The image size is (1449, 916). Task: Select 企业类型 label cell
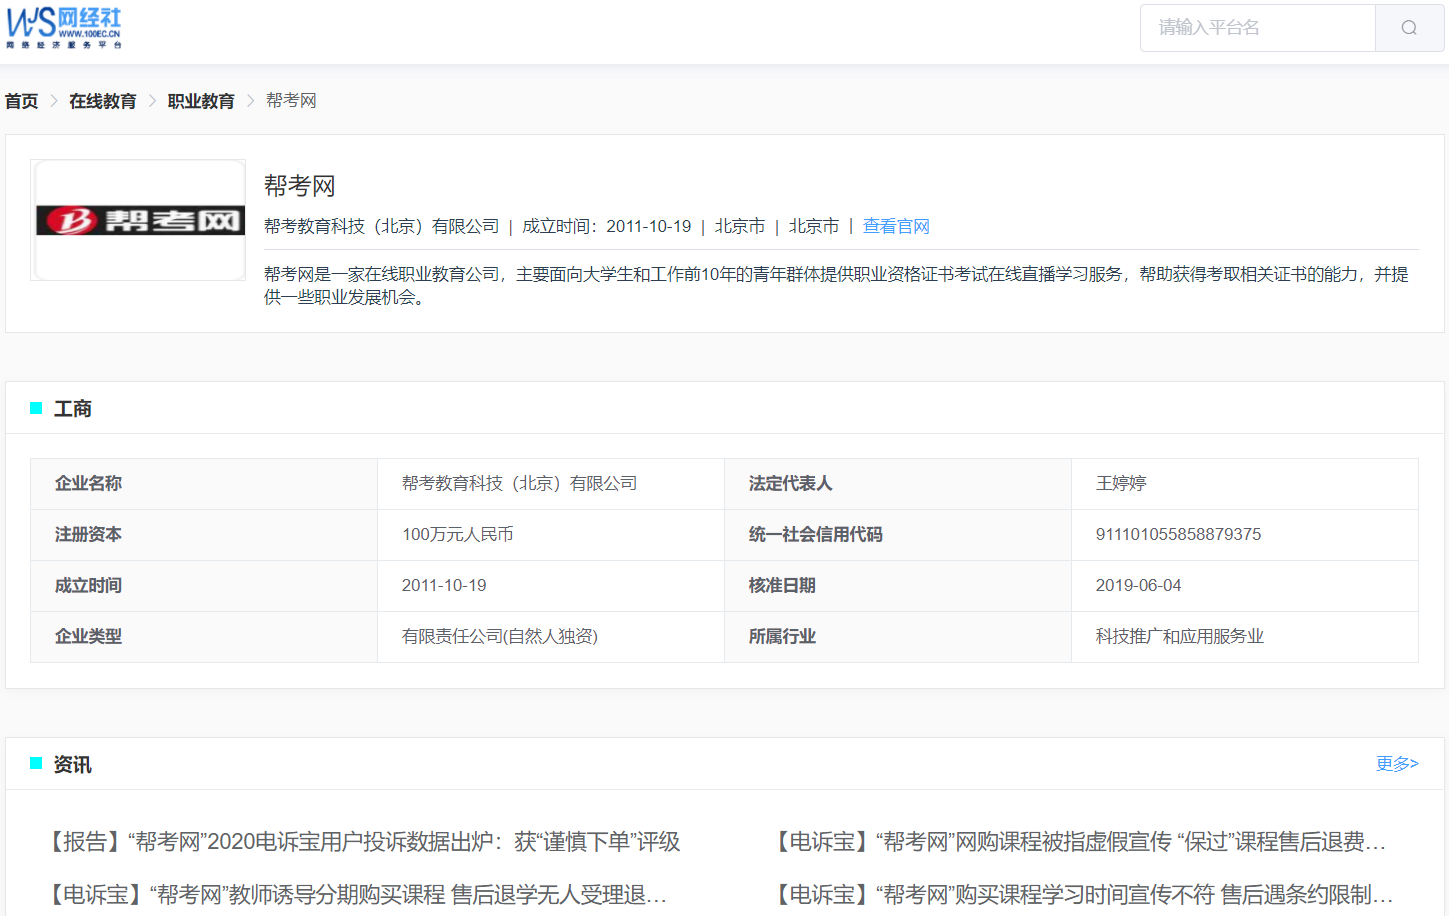(x=204, y=637)
